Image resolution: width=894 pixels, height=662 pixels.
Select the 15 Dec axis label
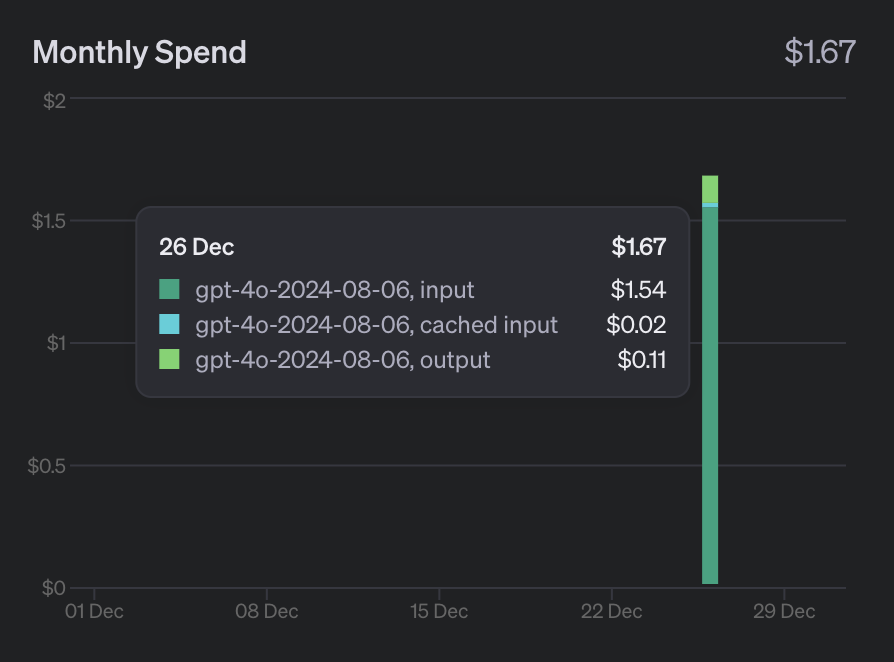coord(439,611)
